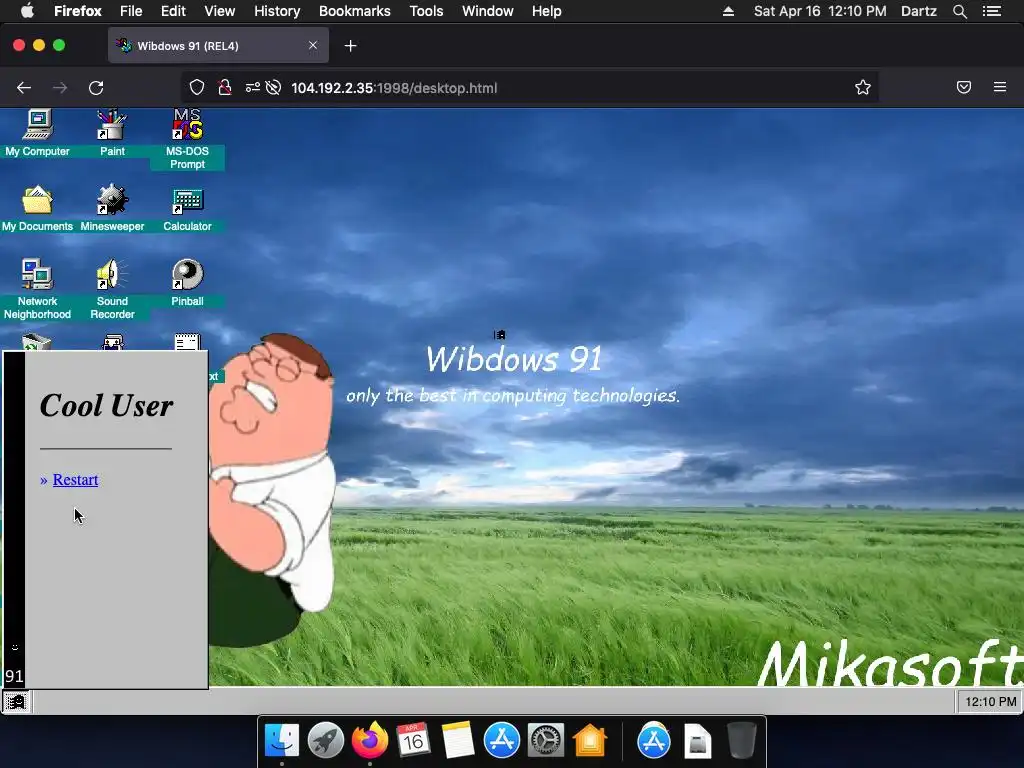Open the Bookmarks menu
This screenshot has height=768, width=1024.
pos(355,11)
